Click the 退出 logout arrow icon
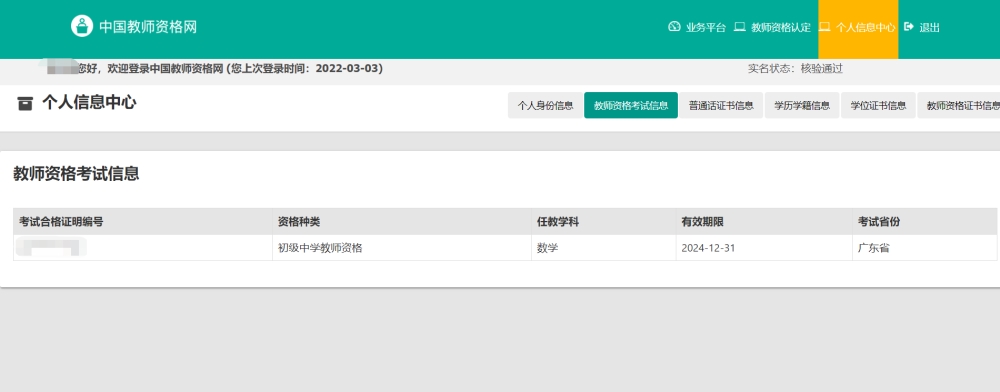This screenshot has height=392, width=1000. 909,27
